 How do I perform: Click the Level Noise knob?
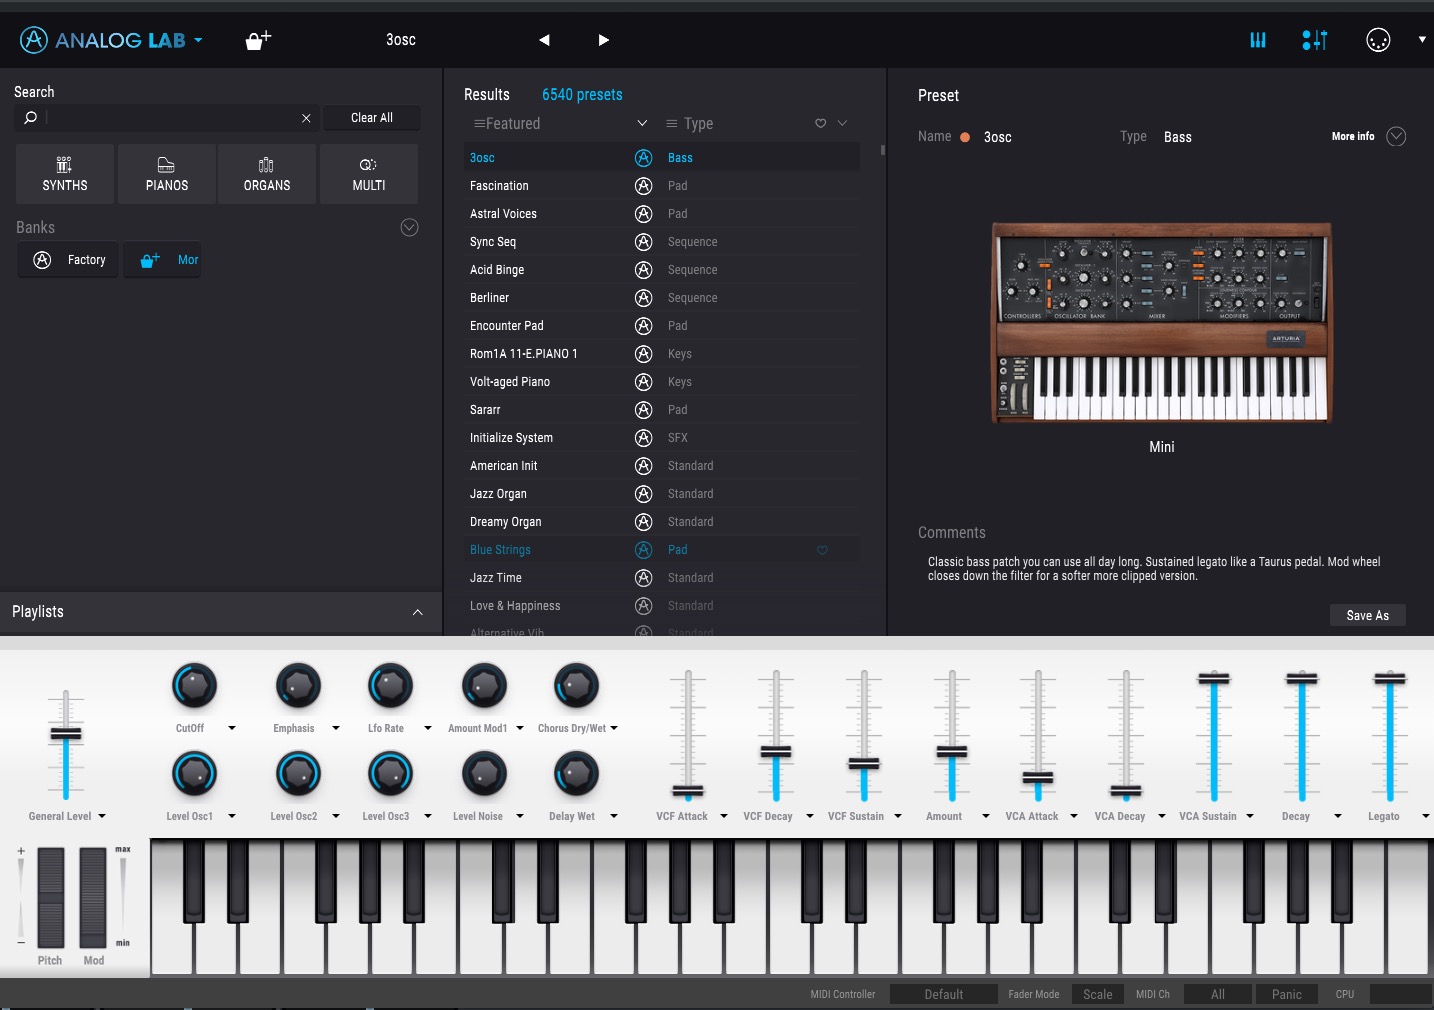484,774
